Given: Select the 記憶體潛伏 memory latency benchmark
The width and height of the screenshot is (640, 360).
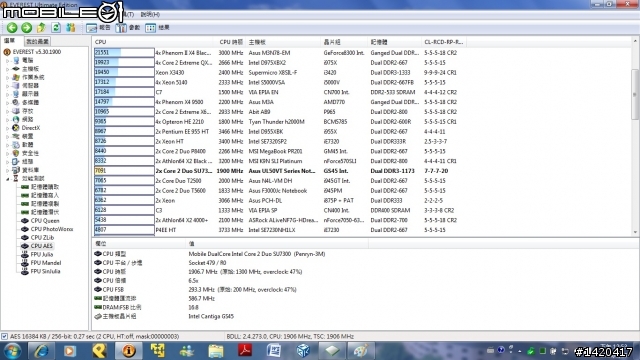Looking at the screenshot, I should coord(45,212).
